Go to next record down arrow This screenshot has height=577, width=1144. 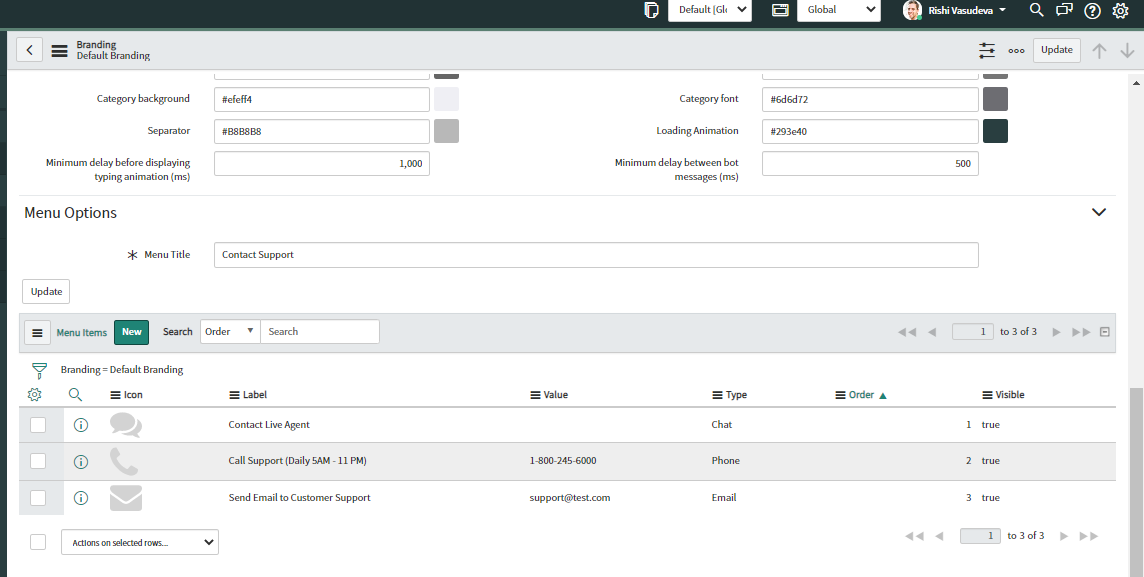tap(1127, 50)
